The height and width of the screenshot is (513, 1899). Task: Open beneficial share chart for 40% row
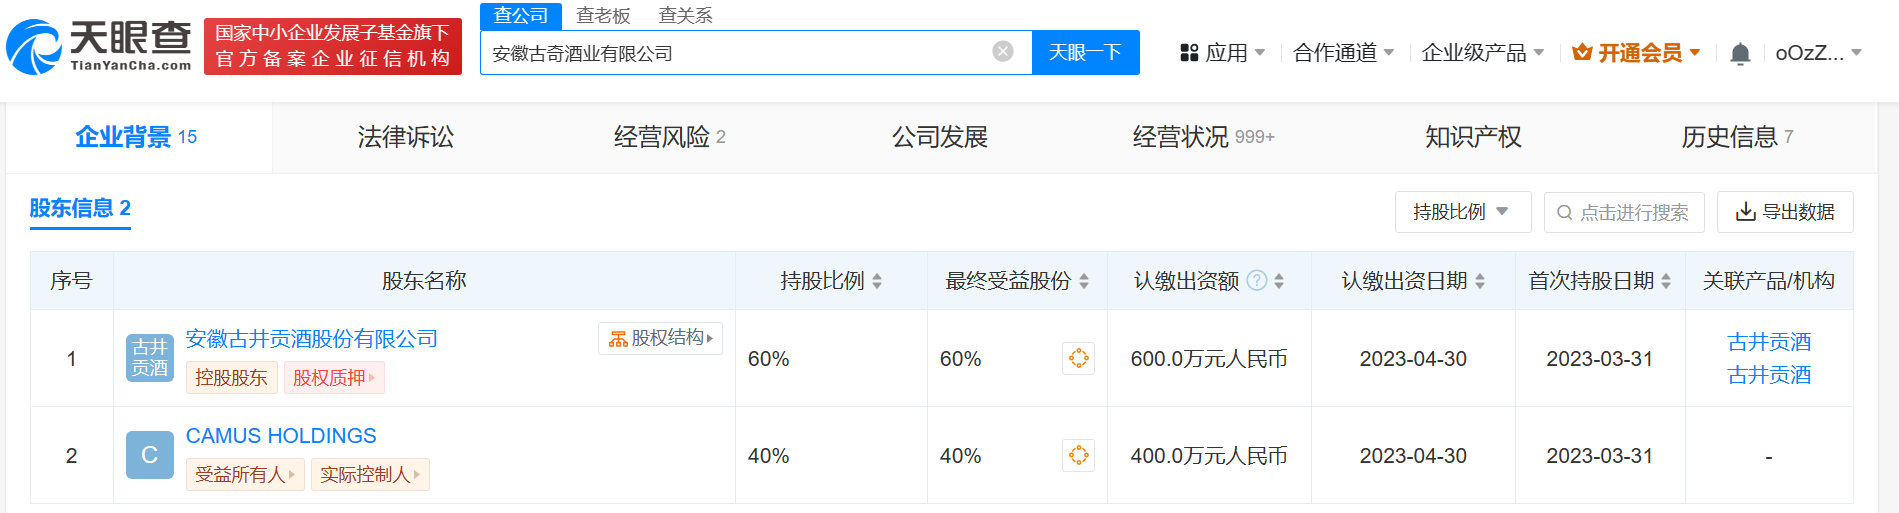click(1078, 455)
